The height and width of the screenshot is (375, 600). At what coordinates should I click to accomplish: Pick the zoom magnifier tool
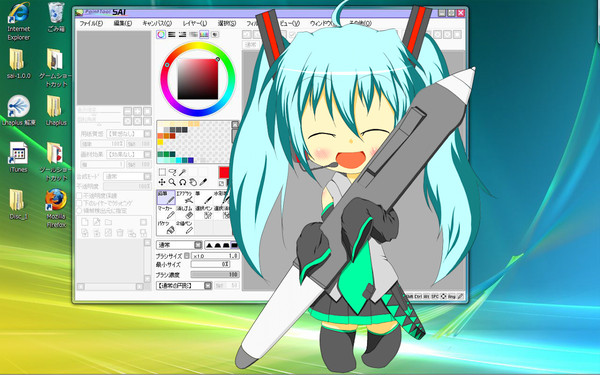173,182
